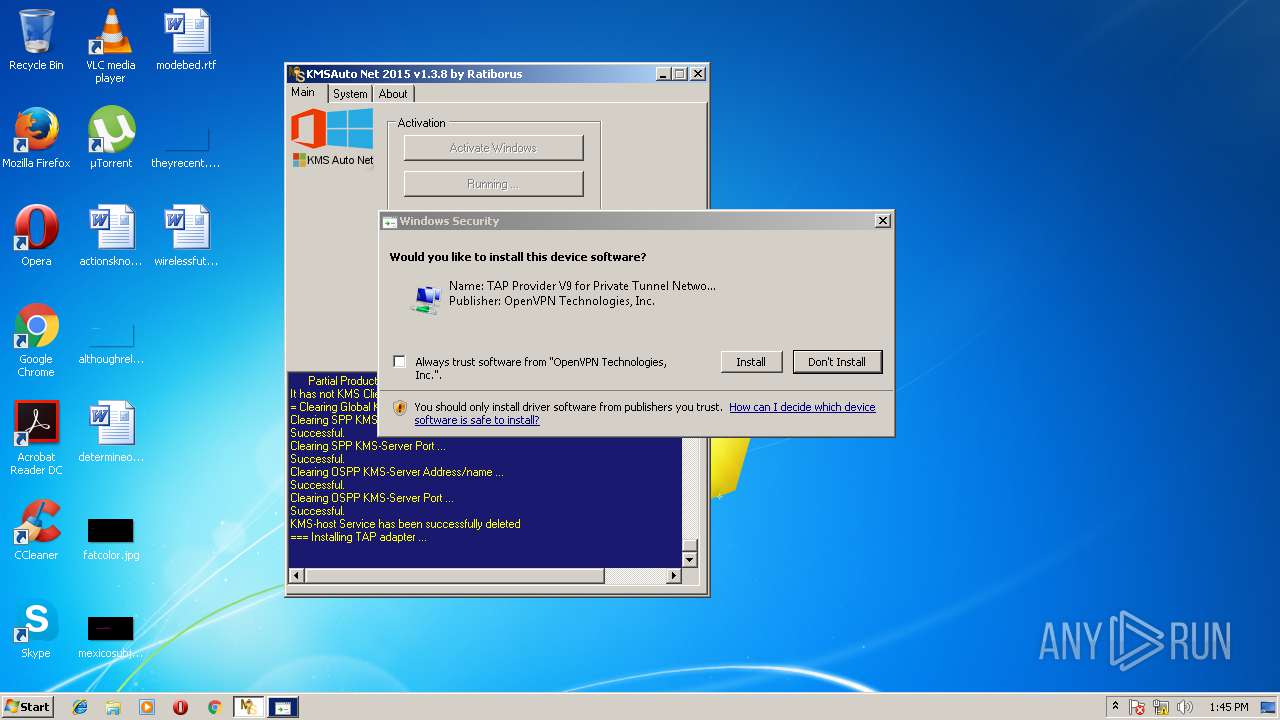Image resolution: width=1280 pixels, height=720 pixels.
Task: Minimize the KMSAuto Net window
Action: (663, 74)
